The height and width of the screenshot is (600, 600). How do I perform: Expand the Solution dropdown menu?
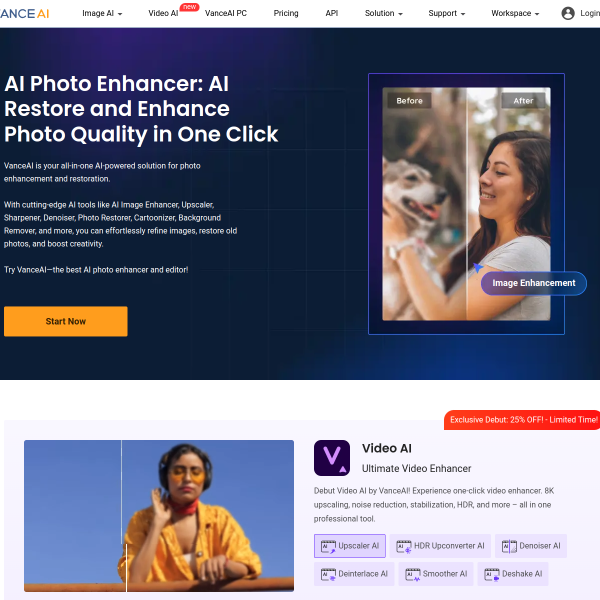click(383, 13)
